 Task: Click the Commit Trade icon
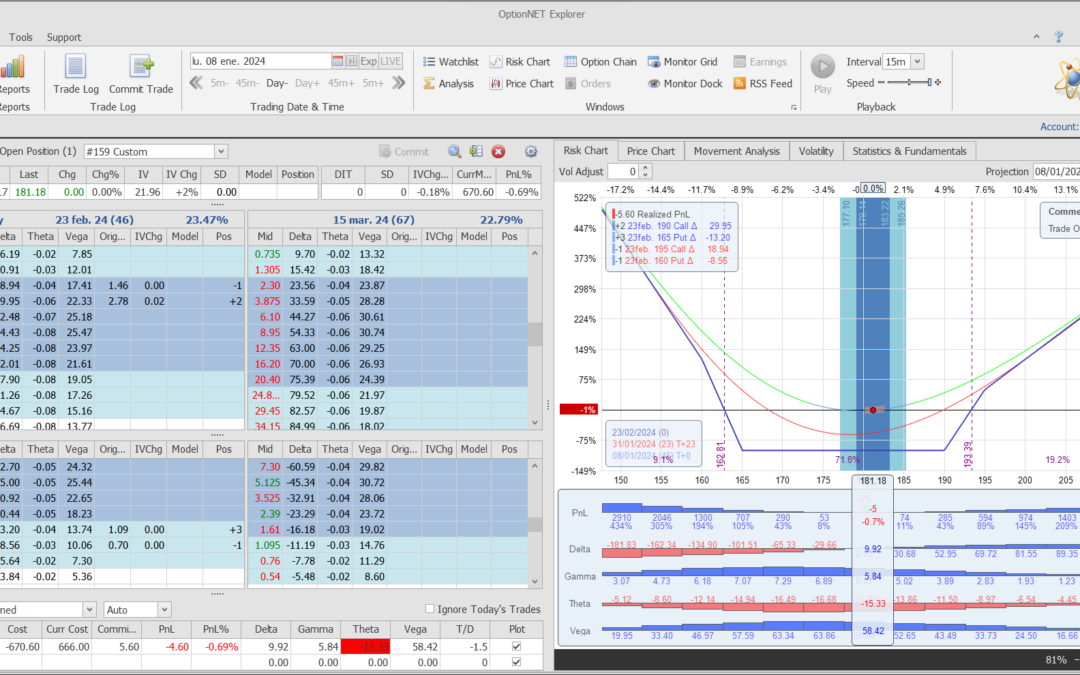[140, 67]
